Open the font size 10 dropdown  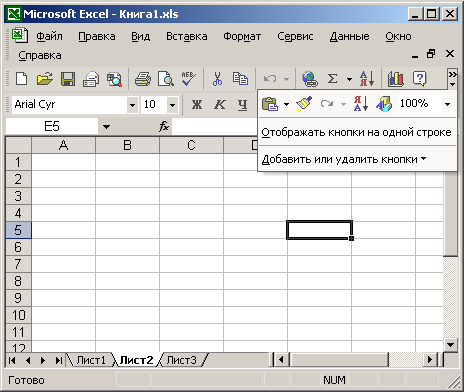(x=172, y=105)
